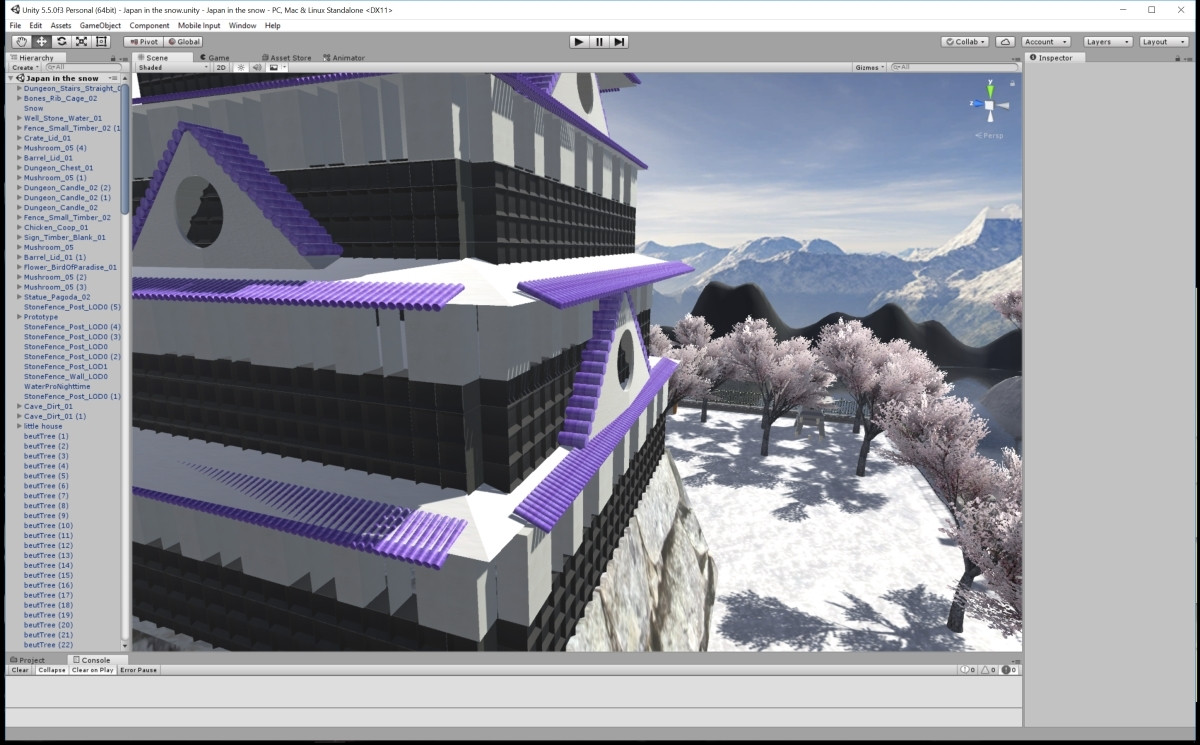
Task: Toggle Collapse in Console
Action: click(52, 670)
